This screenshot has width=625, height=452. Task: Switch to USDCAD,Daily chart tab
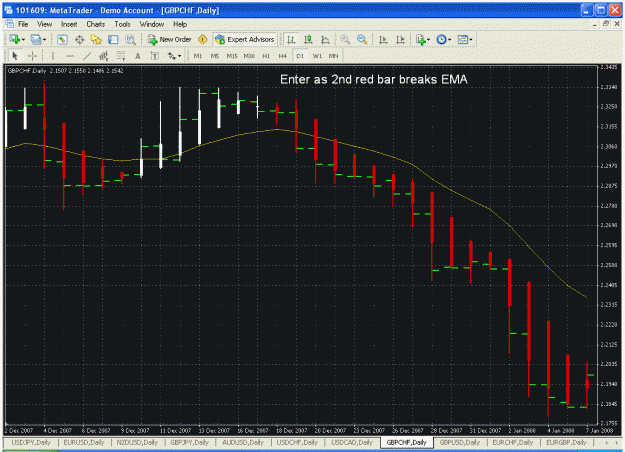(x=352, y=442)
